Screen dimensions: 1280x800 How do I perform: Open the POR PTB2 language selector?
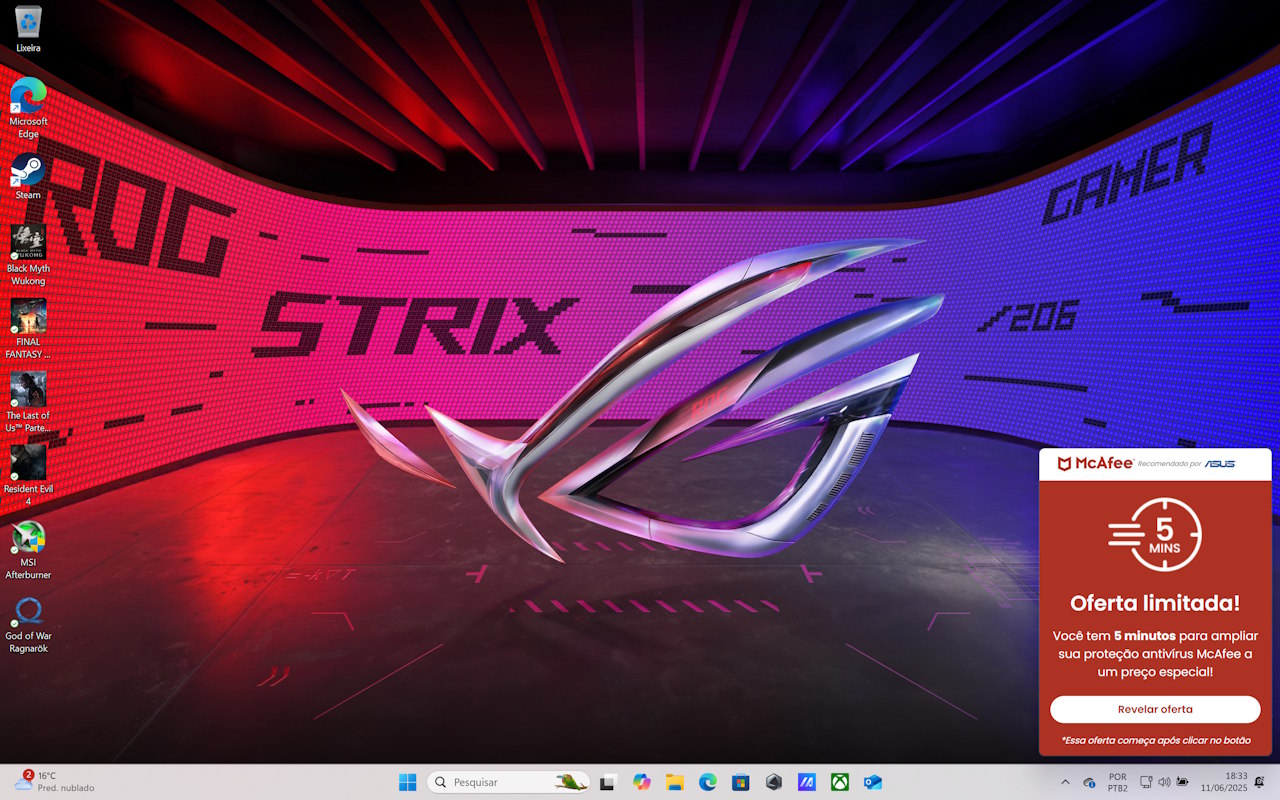pos(1117,782)
